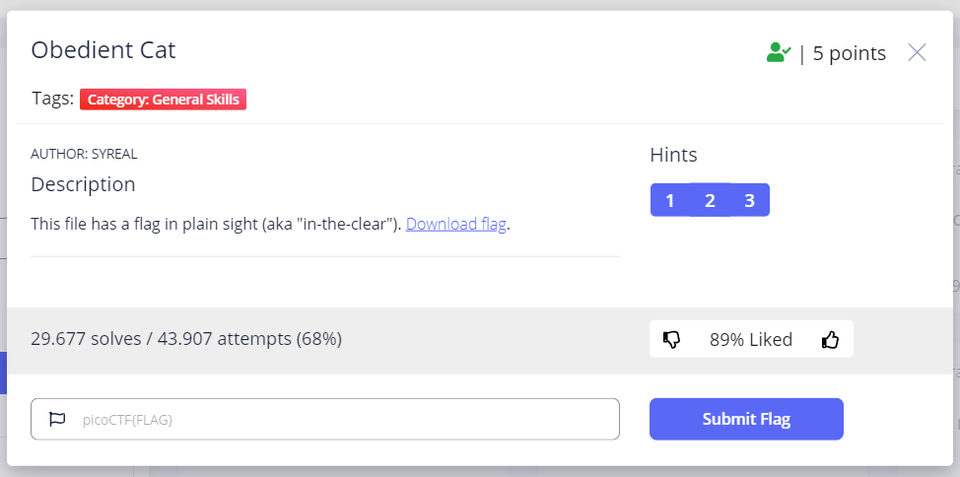This screenshot has width=960, height=477.
Task: Click the green solved-user check icon
Action: point(779,52)
